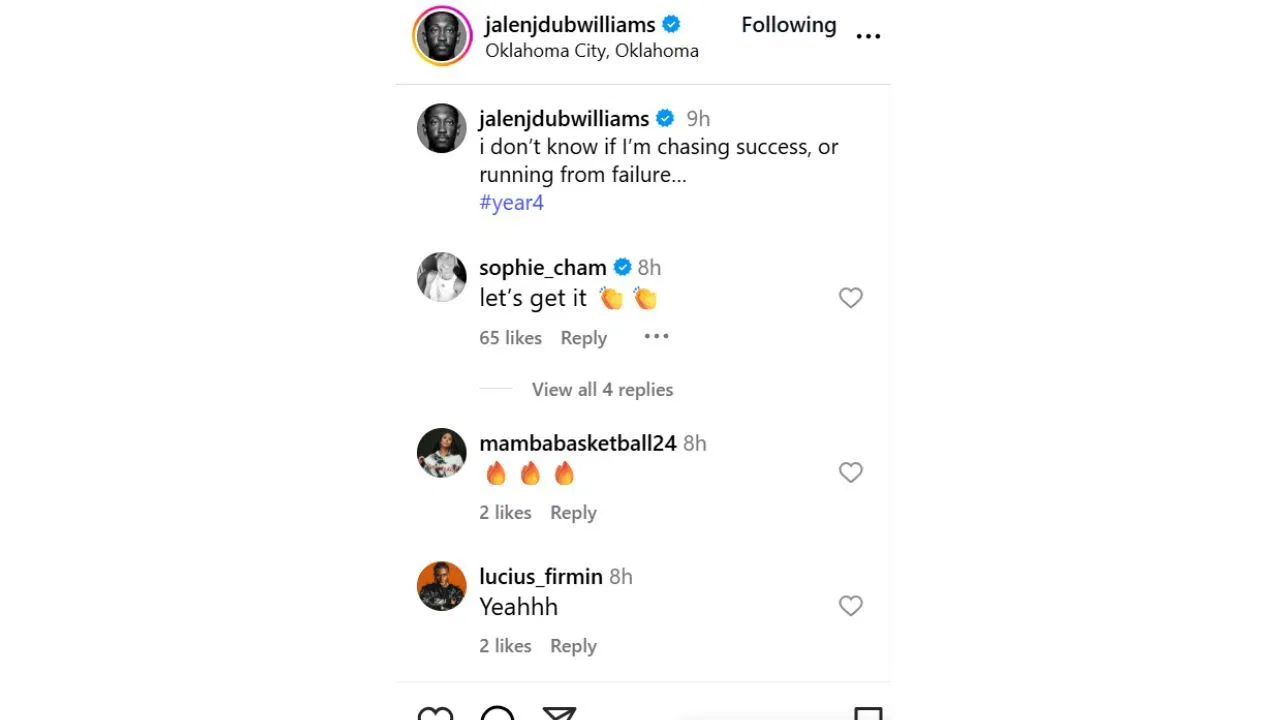The height and width of the screenshot is (720, 1280).
Task: Open the #year4 hashtag link
Action: point(511,203)
